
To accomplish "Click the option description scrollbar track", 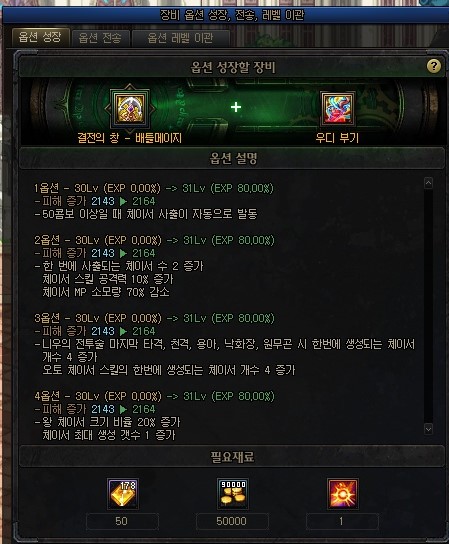I will click(428, 306).
